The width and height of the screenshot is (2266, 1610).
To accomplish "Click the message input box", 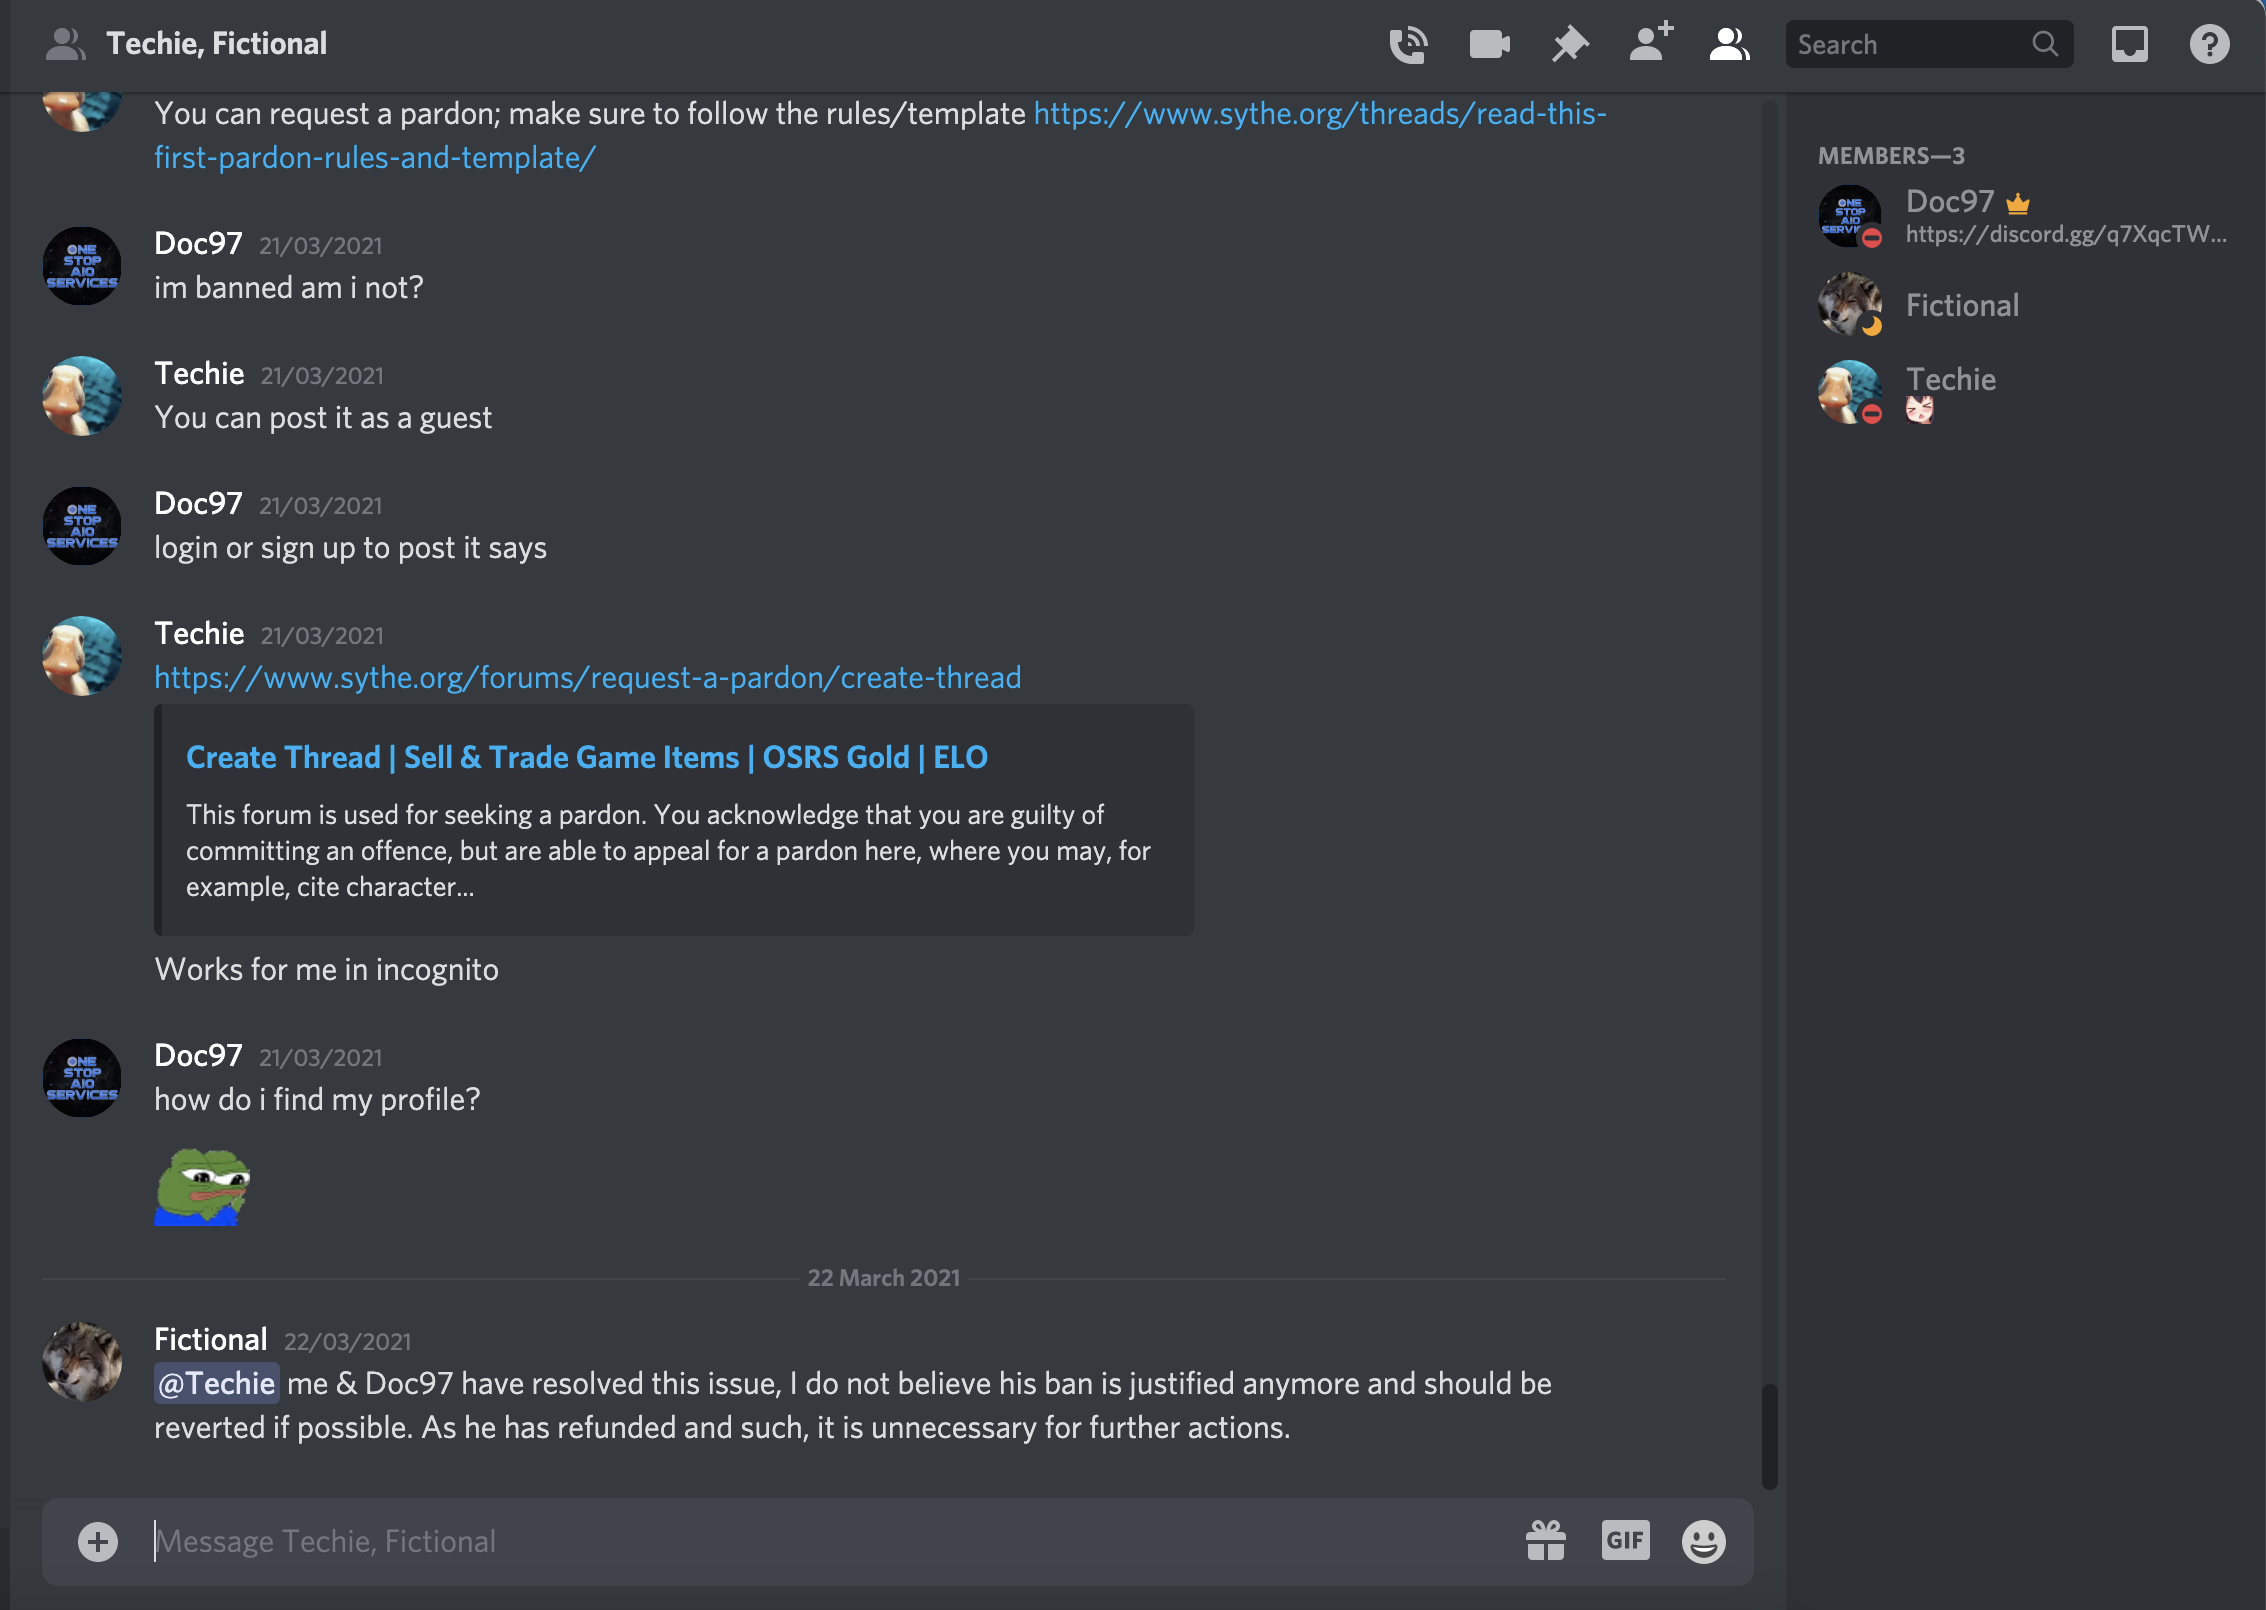I will pos(800,1541).
